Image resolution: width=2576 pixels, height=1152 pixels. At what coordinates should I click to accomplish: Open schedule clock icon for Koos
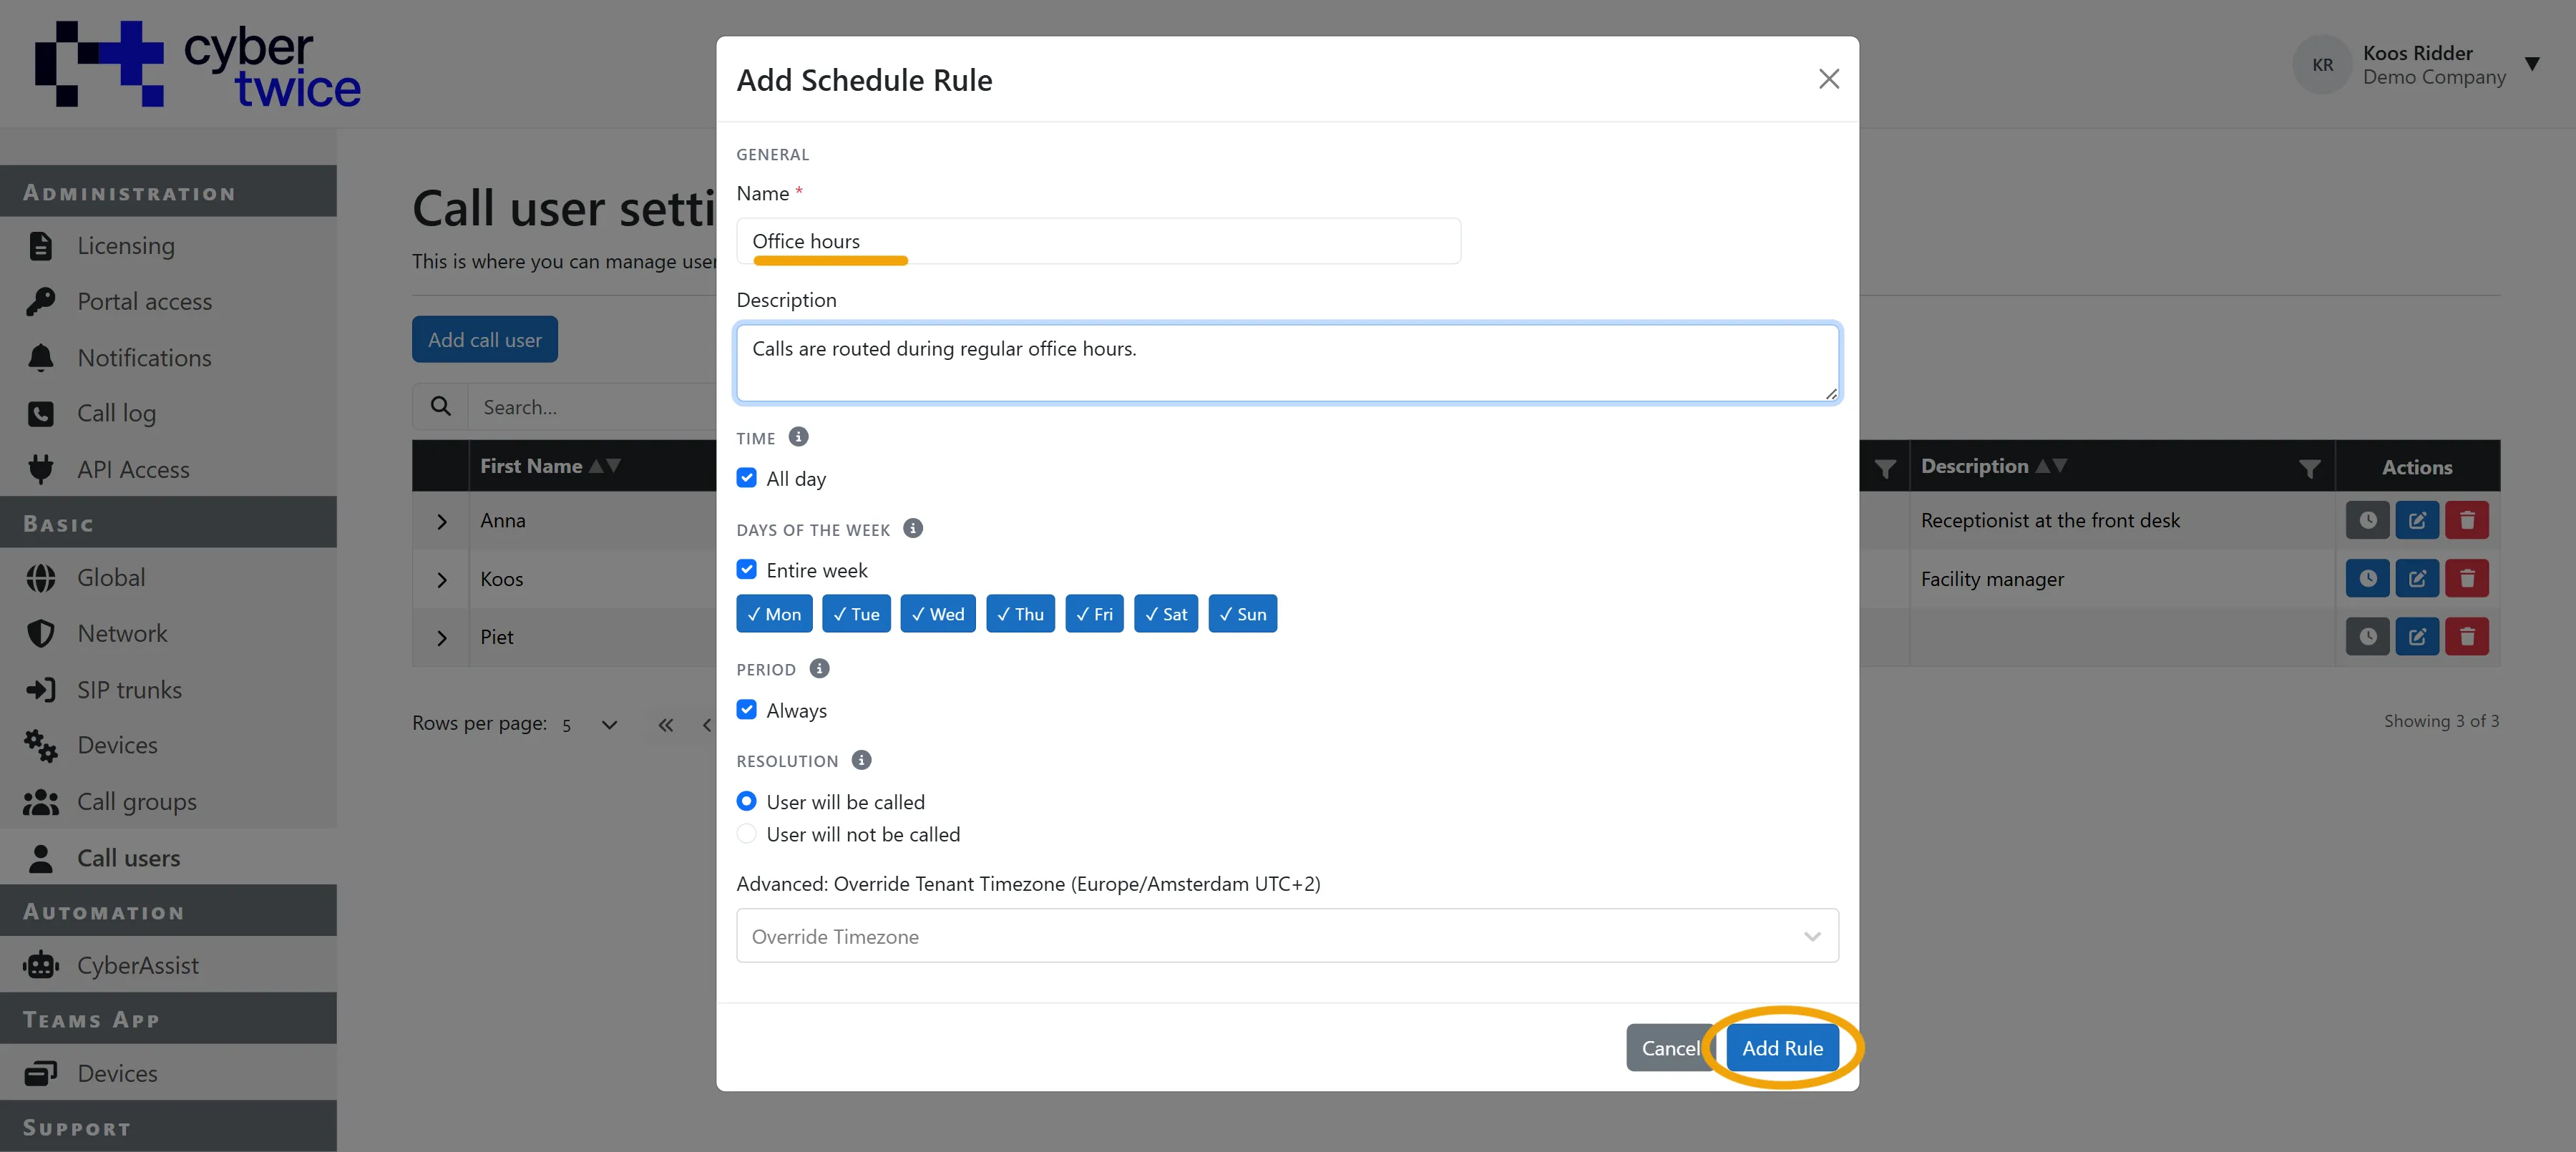click(2367, 578)
